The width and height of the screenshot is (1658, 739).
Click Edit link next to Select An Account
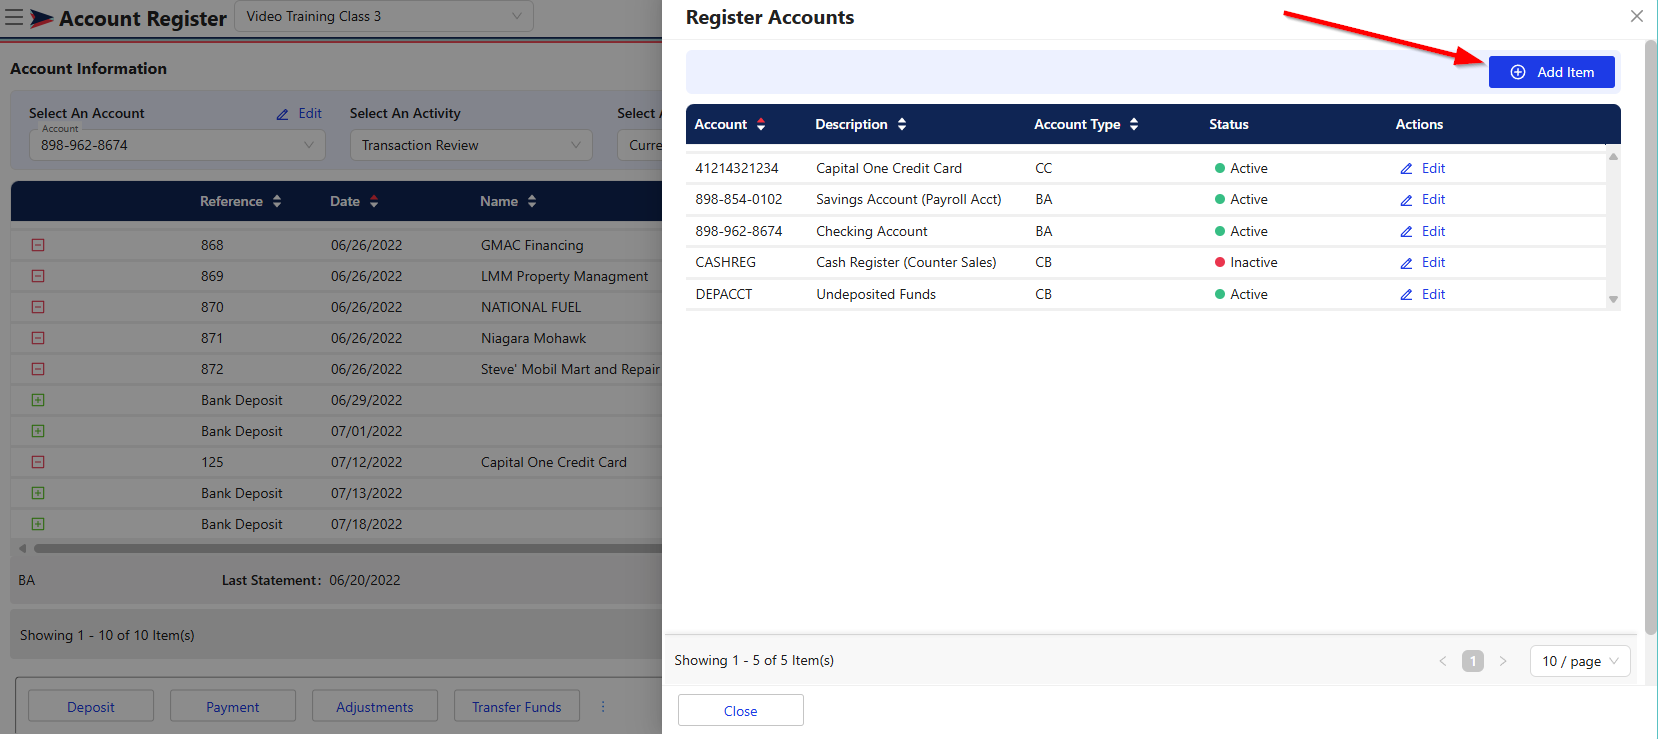click(310, 114)
